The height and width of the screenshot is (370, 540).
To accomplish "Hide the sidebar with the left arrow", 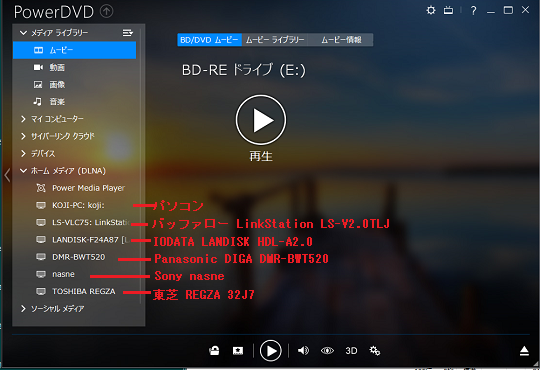I will tap(7, 175).
